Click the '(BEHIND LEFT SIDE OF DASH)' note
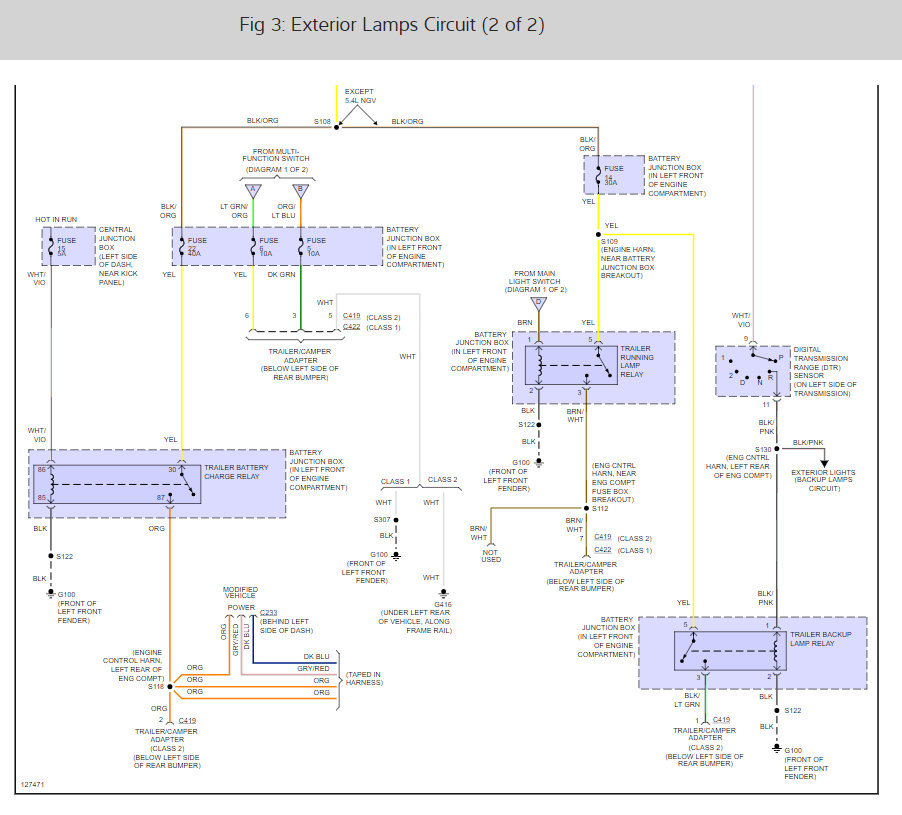902x815 pixels. [286, 626]
